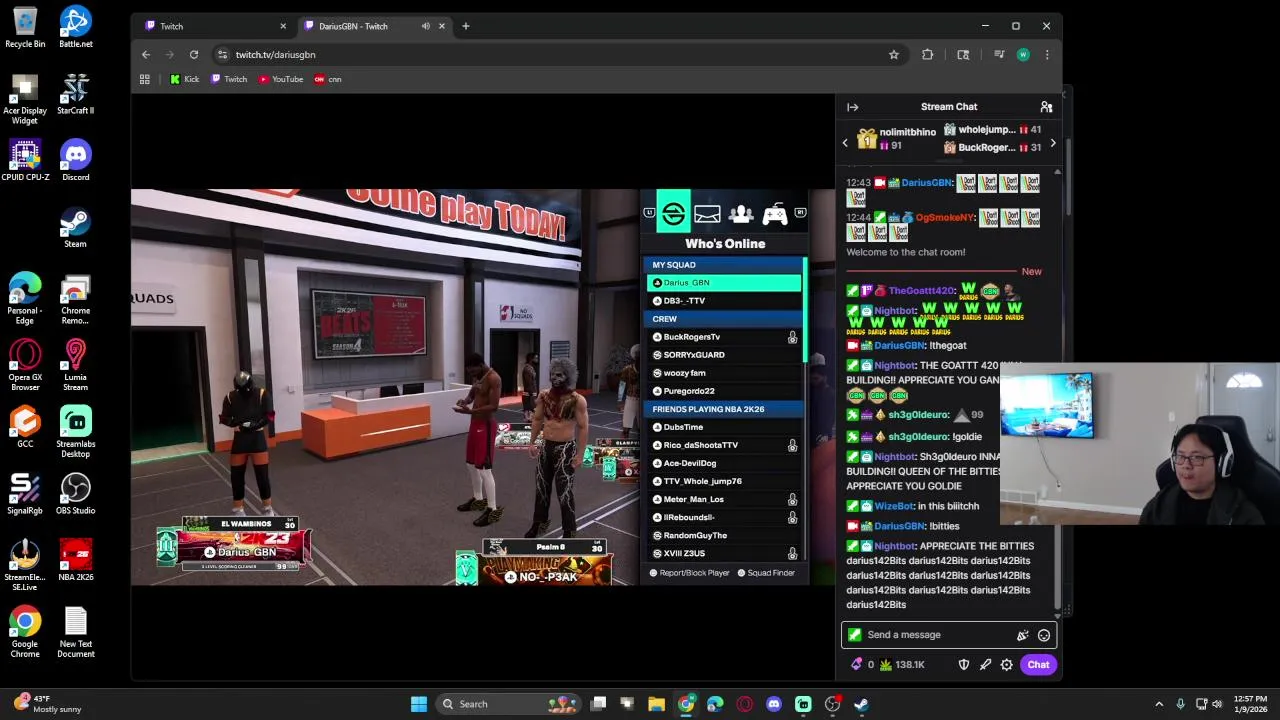
Task: Open SignalRgb desktop shortcut
Action: tap(25, 494)
